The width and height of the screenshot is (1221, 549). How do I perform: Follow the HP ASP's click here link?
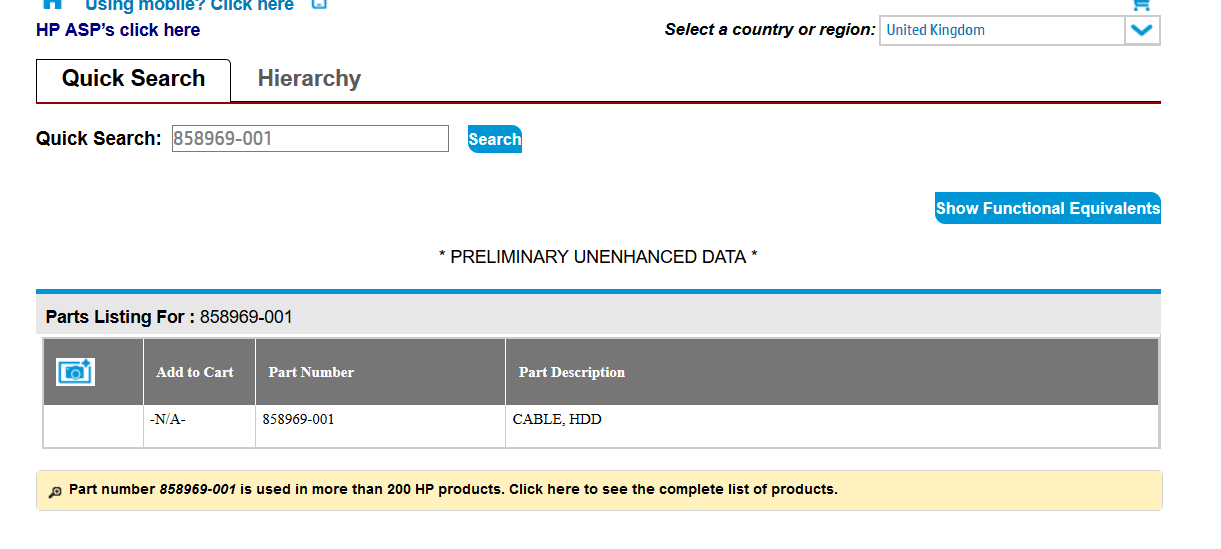pyautogui.click(x=118, y=30)
